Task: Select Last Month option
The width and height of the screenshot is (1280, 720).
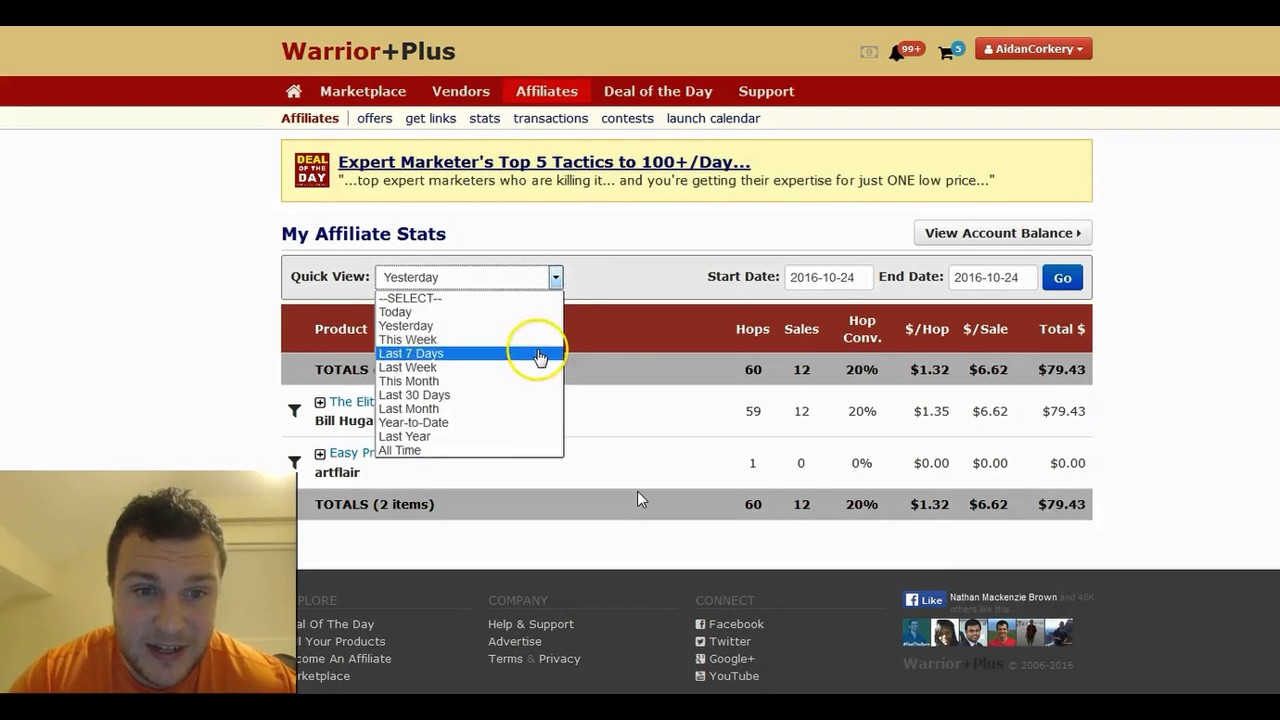Action: click(x=469, y=409)
